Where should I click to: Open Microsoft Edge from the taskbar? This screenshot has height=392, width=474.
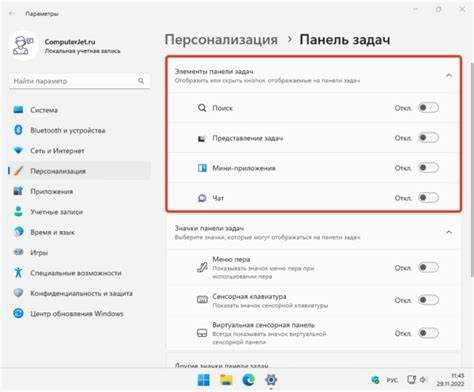[249, 380]
